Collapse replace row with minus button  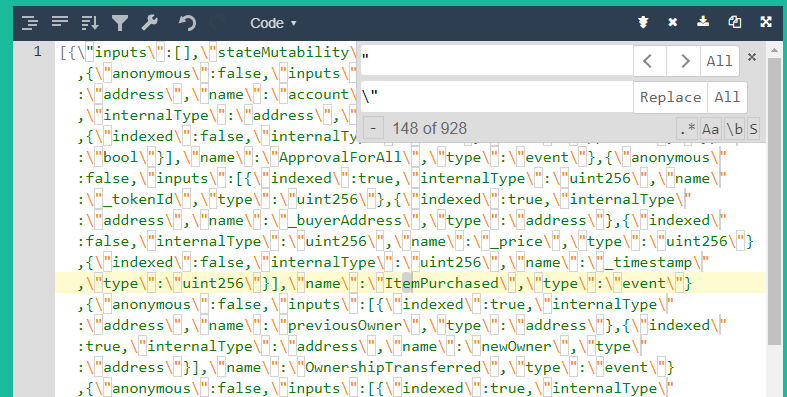pyautogui.click(x=373, y=128)
